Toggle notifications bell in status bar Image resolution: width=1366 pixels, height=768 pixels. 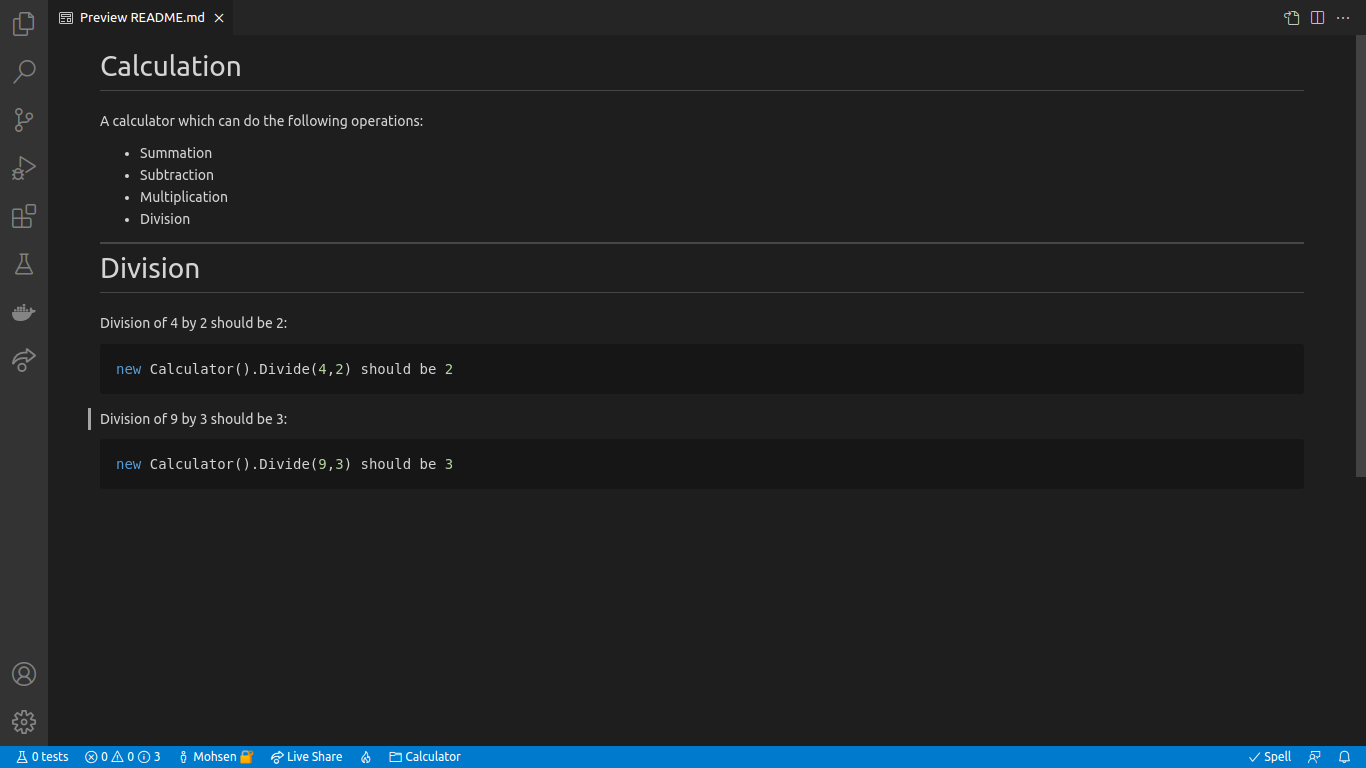(x=1345, y=757)
